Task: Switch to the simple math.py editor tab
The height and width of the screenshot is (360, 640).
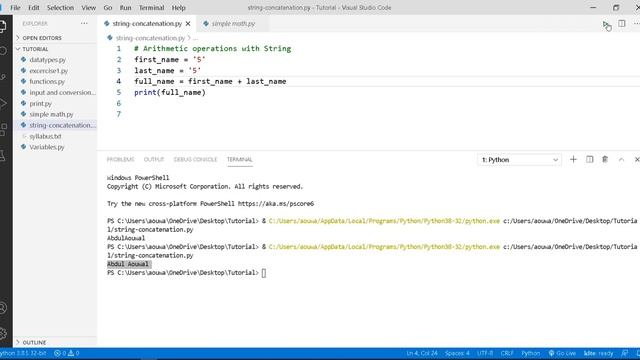Action: [233, 24]
